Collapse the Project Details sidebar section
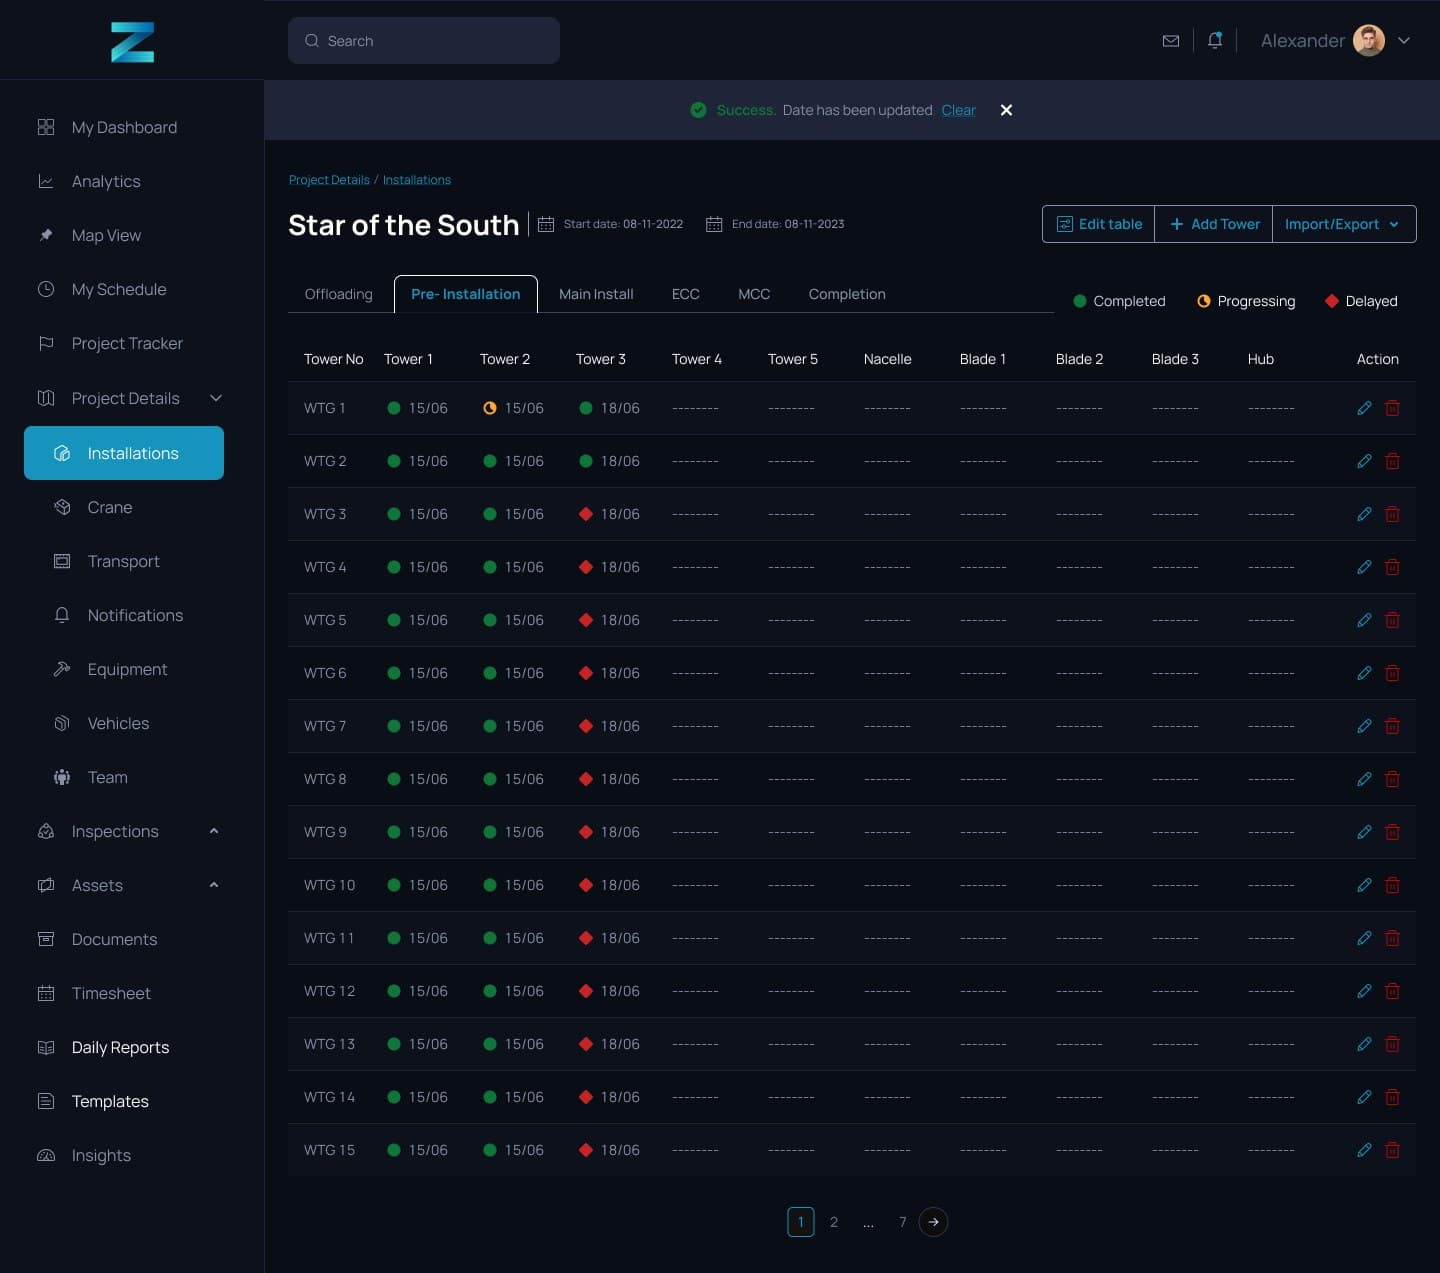This screenshot has height=1273, width=1440. (216, 398)
